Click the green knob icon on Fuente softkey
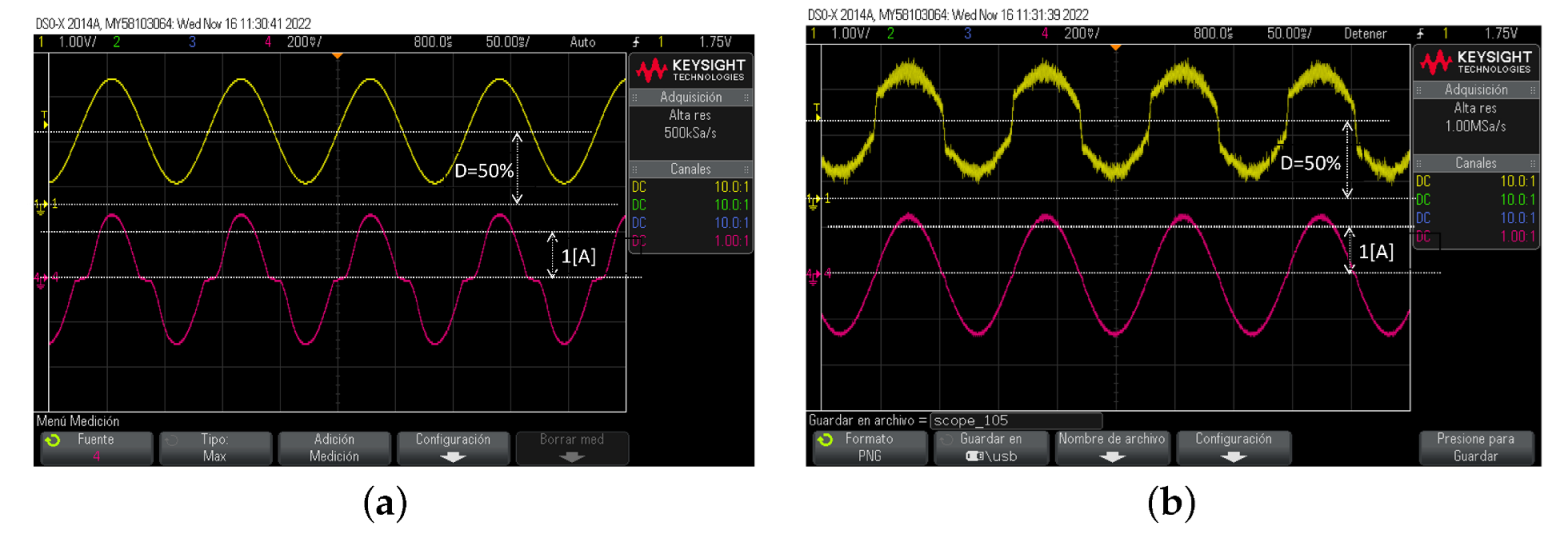 [x=53, y=439]
